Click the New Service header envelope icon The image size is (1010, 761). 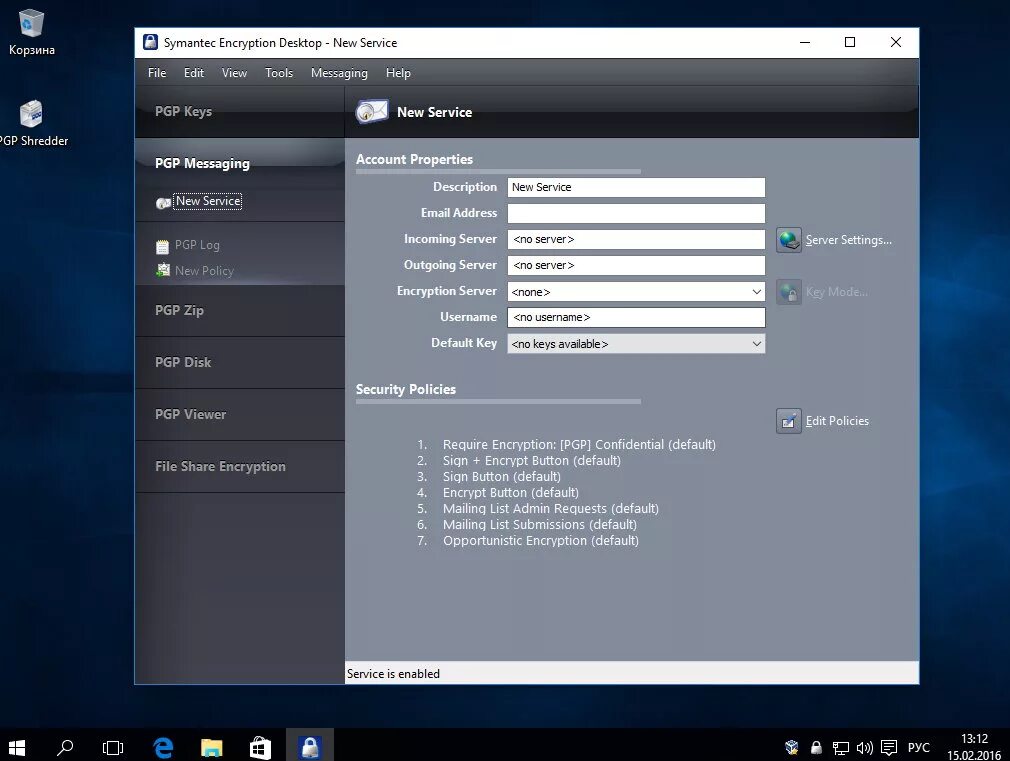point(372,111)
